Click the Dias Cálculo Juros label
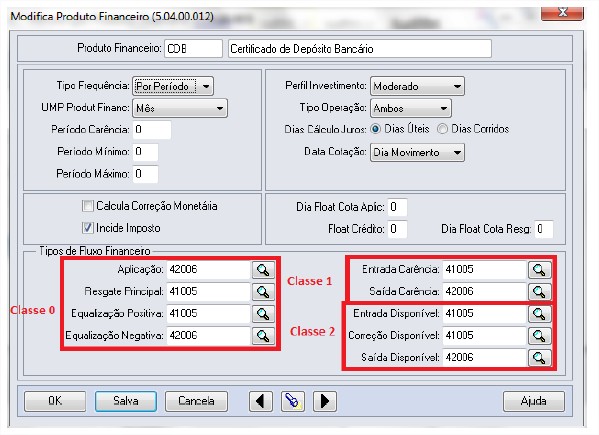The image size is (599, 435). [325, 130]
